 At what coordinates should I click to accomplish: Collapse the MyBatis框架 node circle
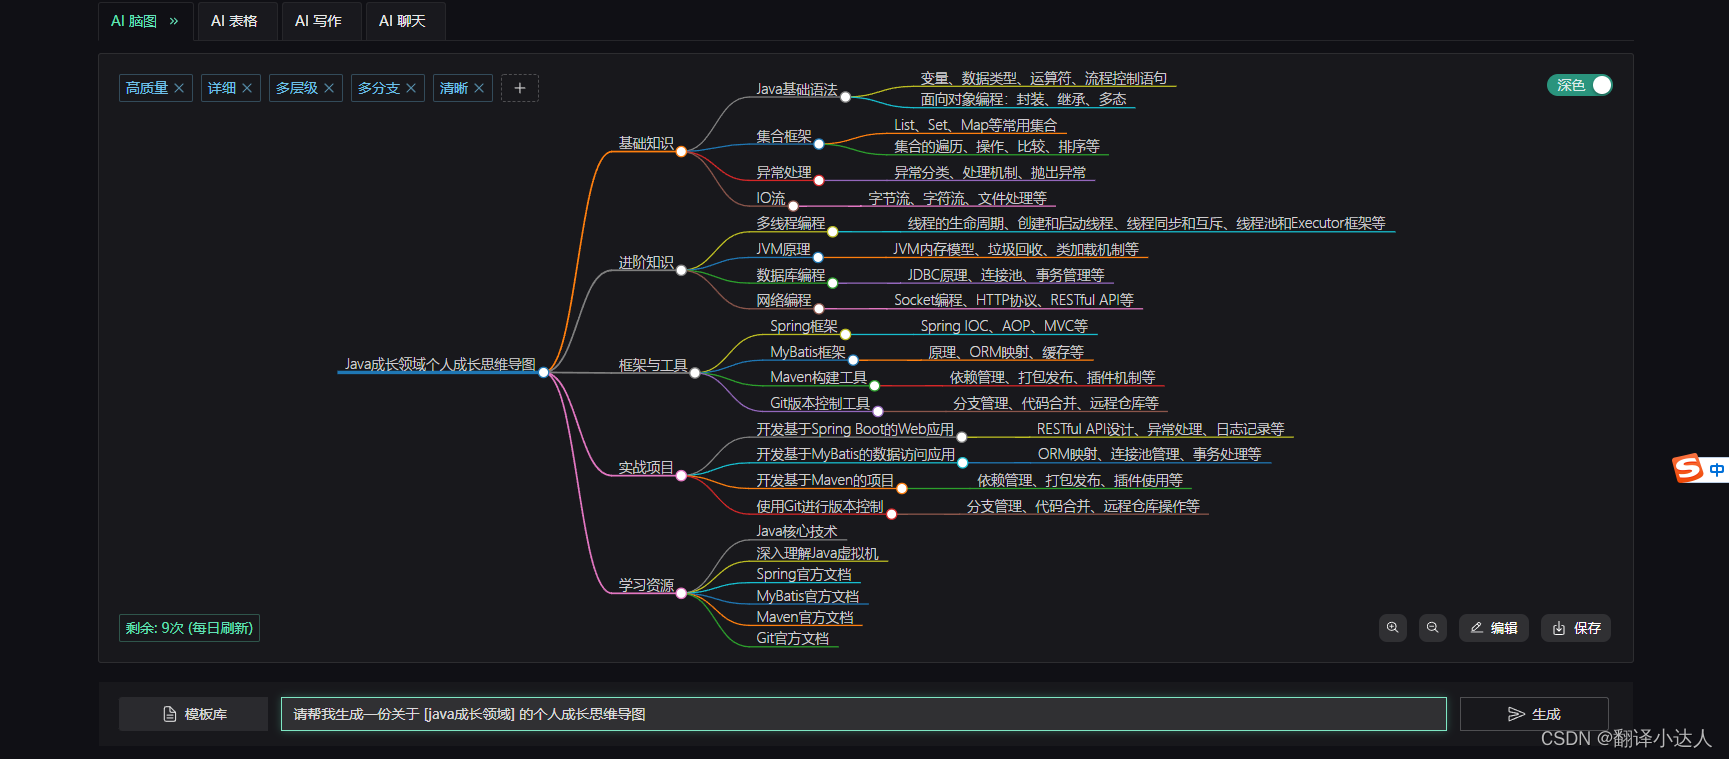[853, 360]
